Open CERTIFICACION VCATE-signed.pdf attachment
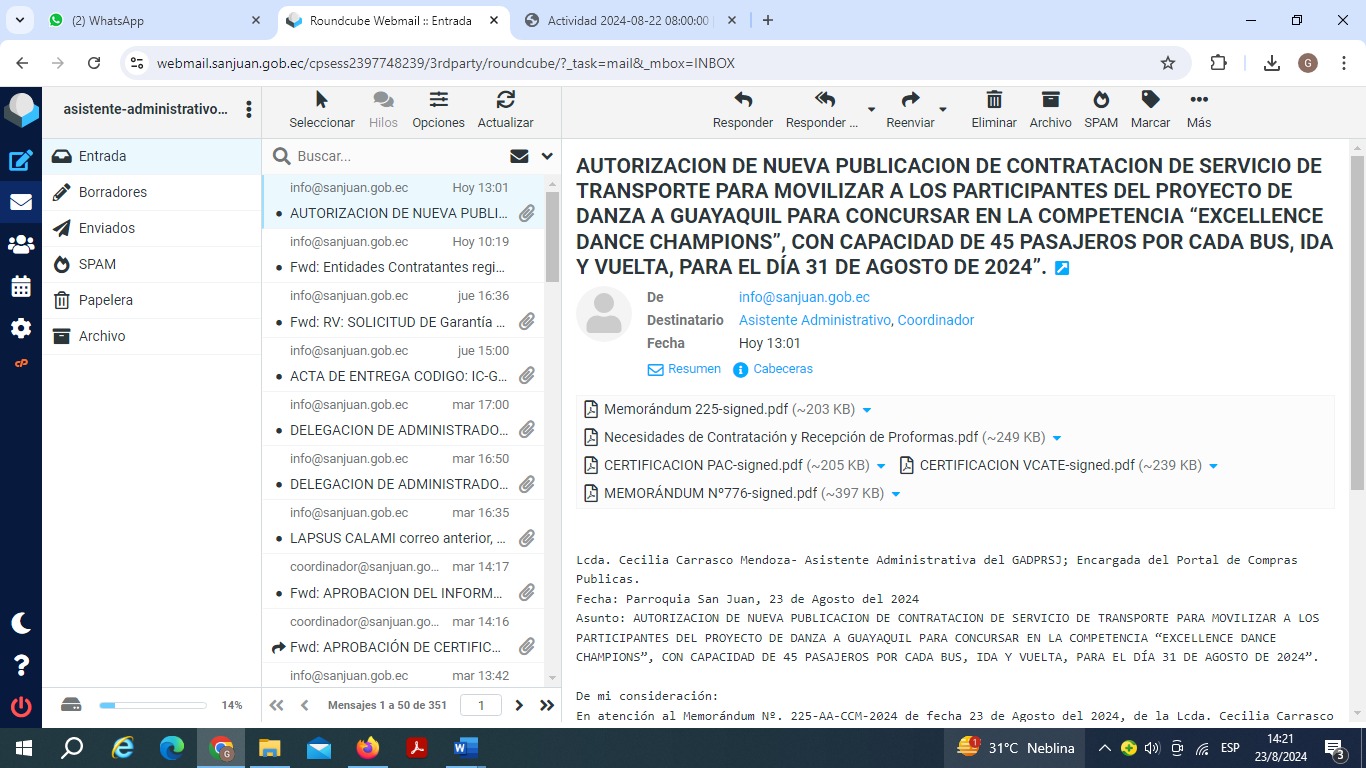This screenshot has height=768, width=1366. point(1026,465)
